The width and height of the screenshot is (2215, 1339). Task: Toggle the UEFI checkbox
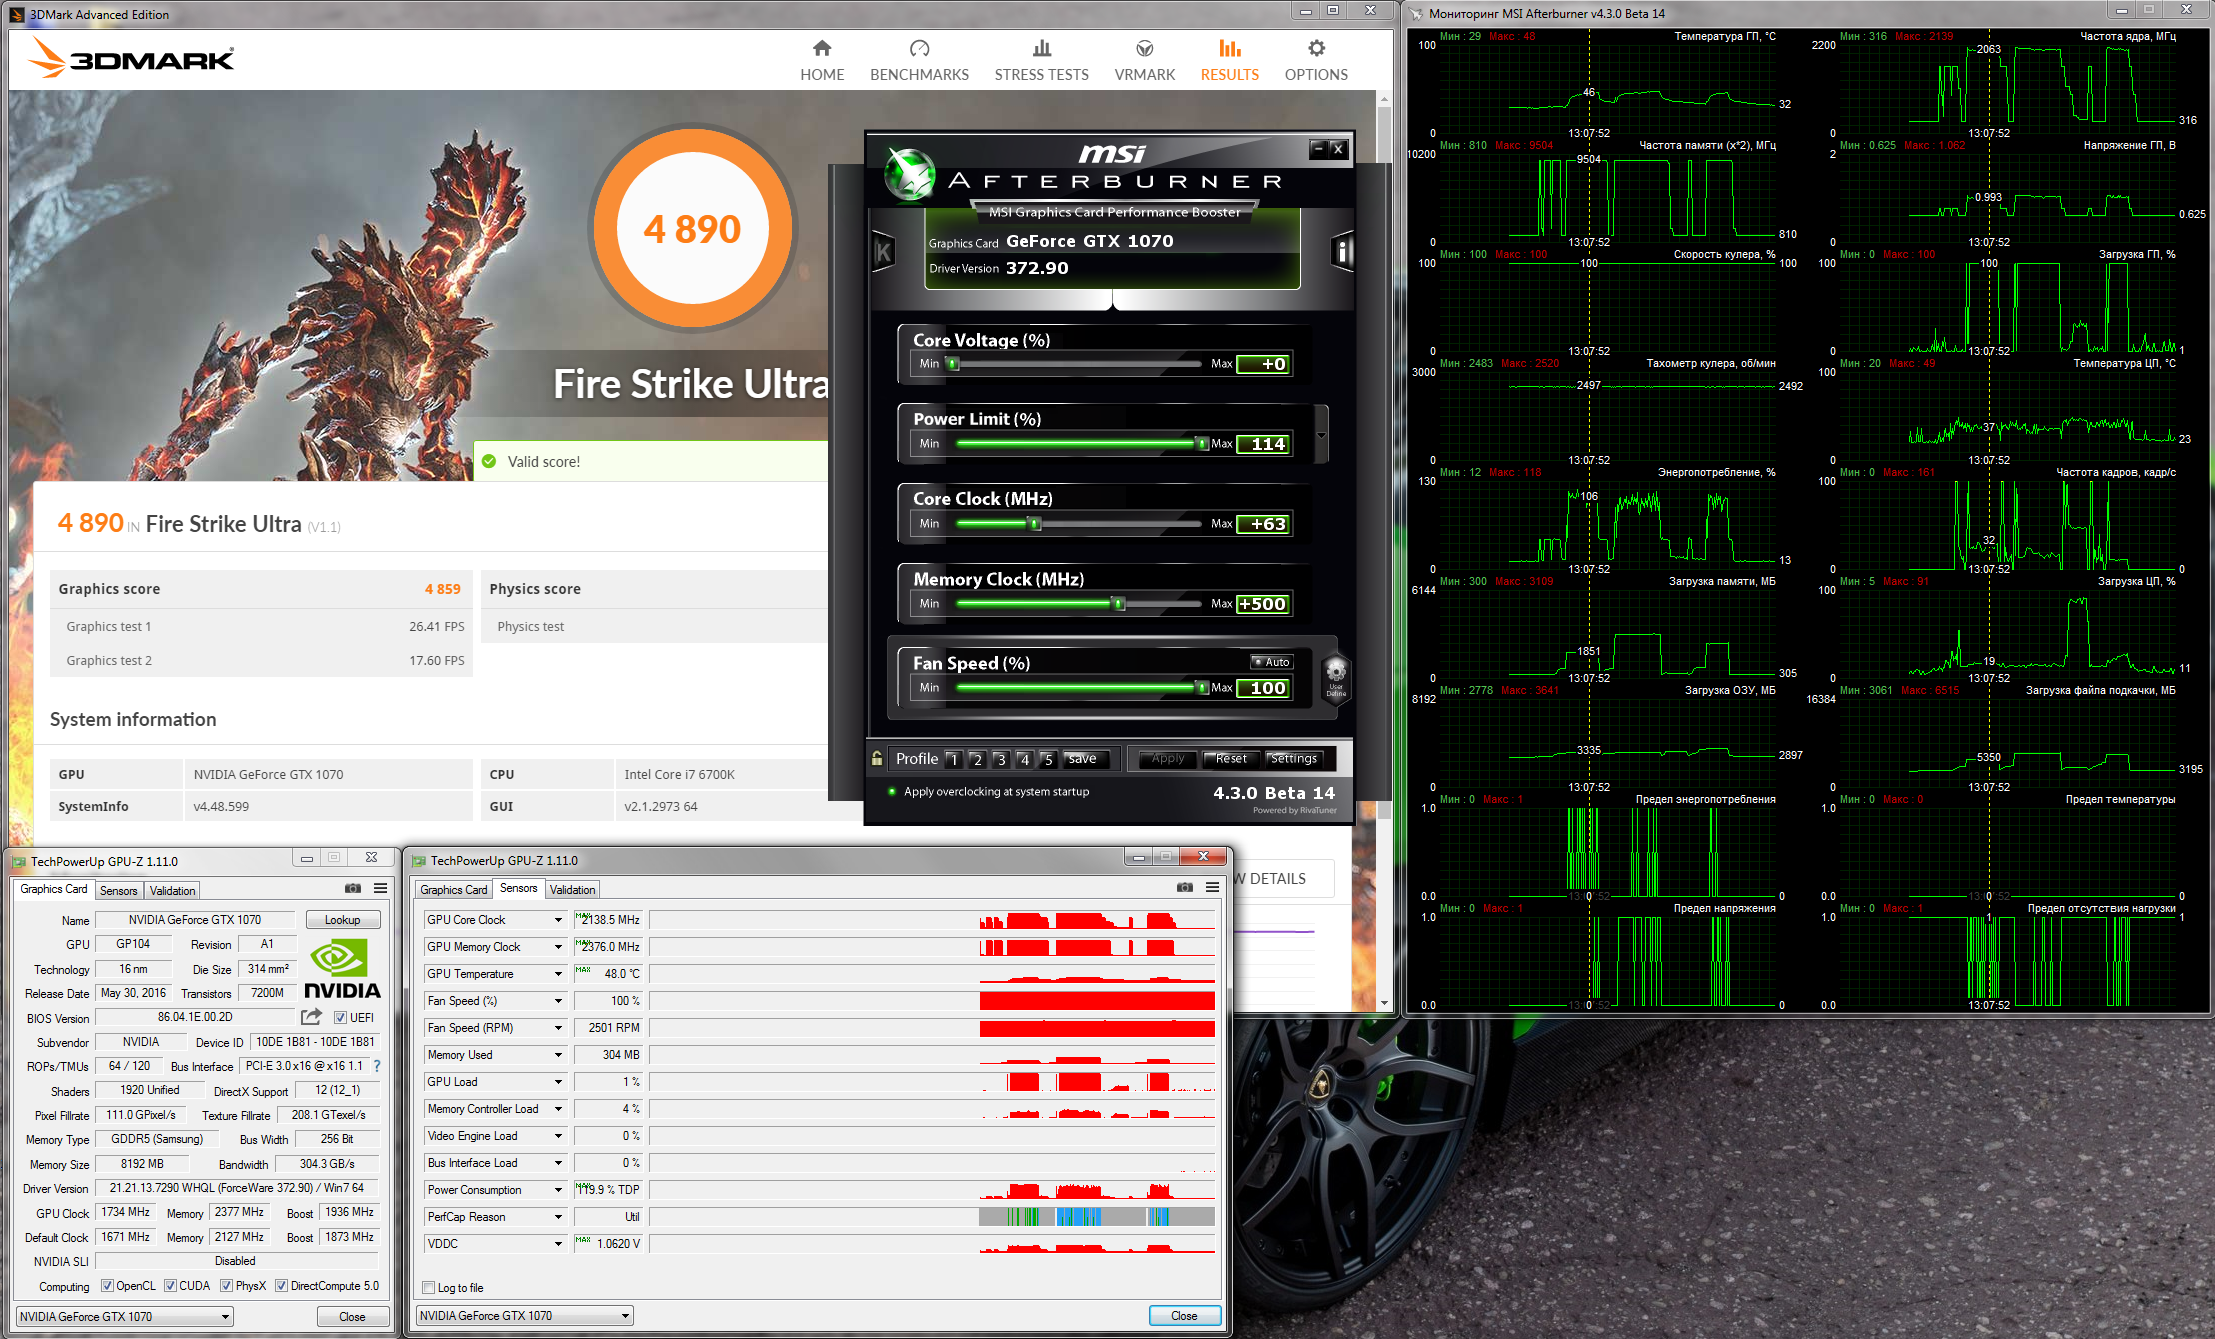(x=340, y=1018)
